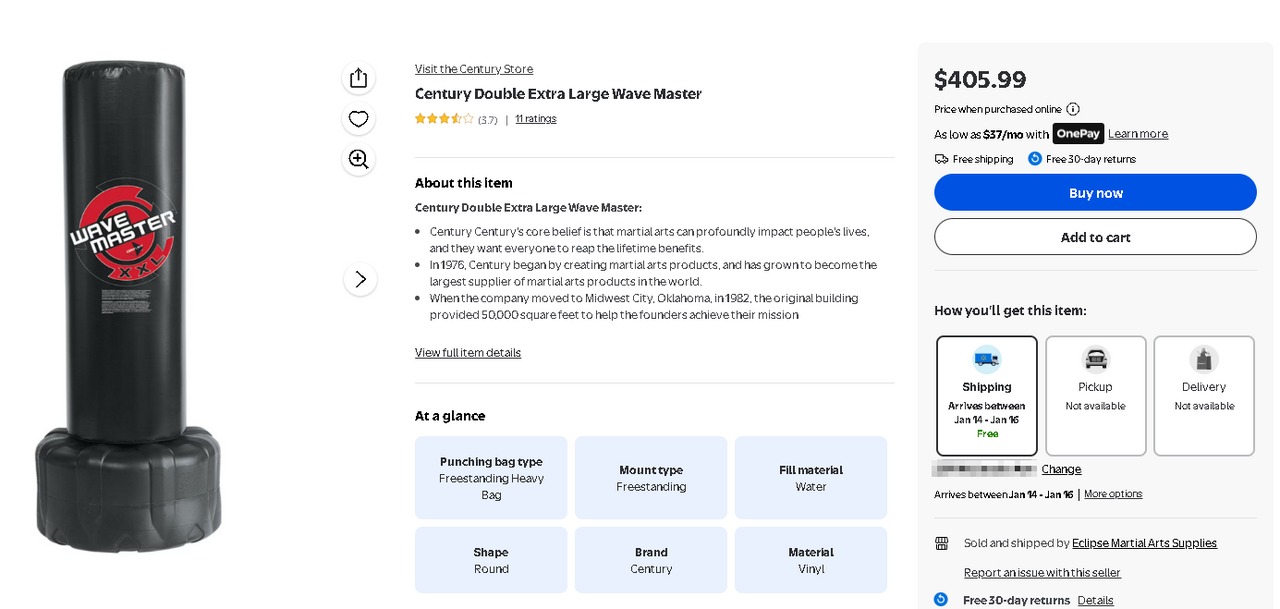Click info icon next to price
Image resolution: width=1280 pixels, height=609 pixels.
point(1073,109)
